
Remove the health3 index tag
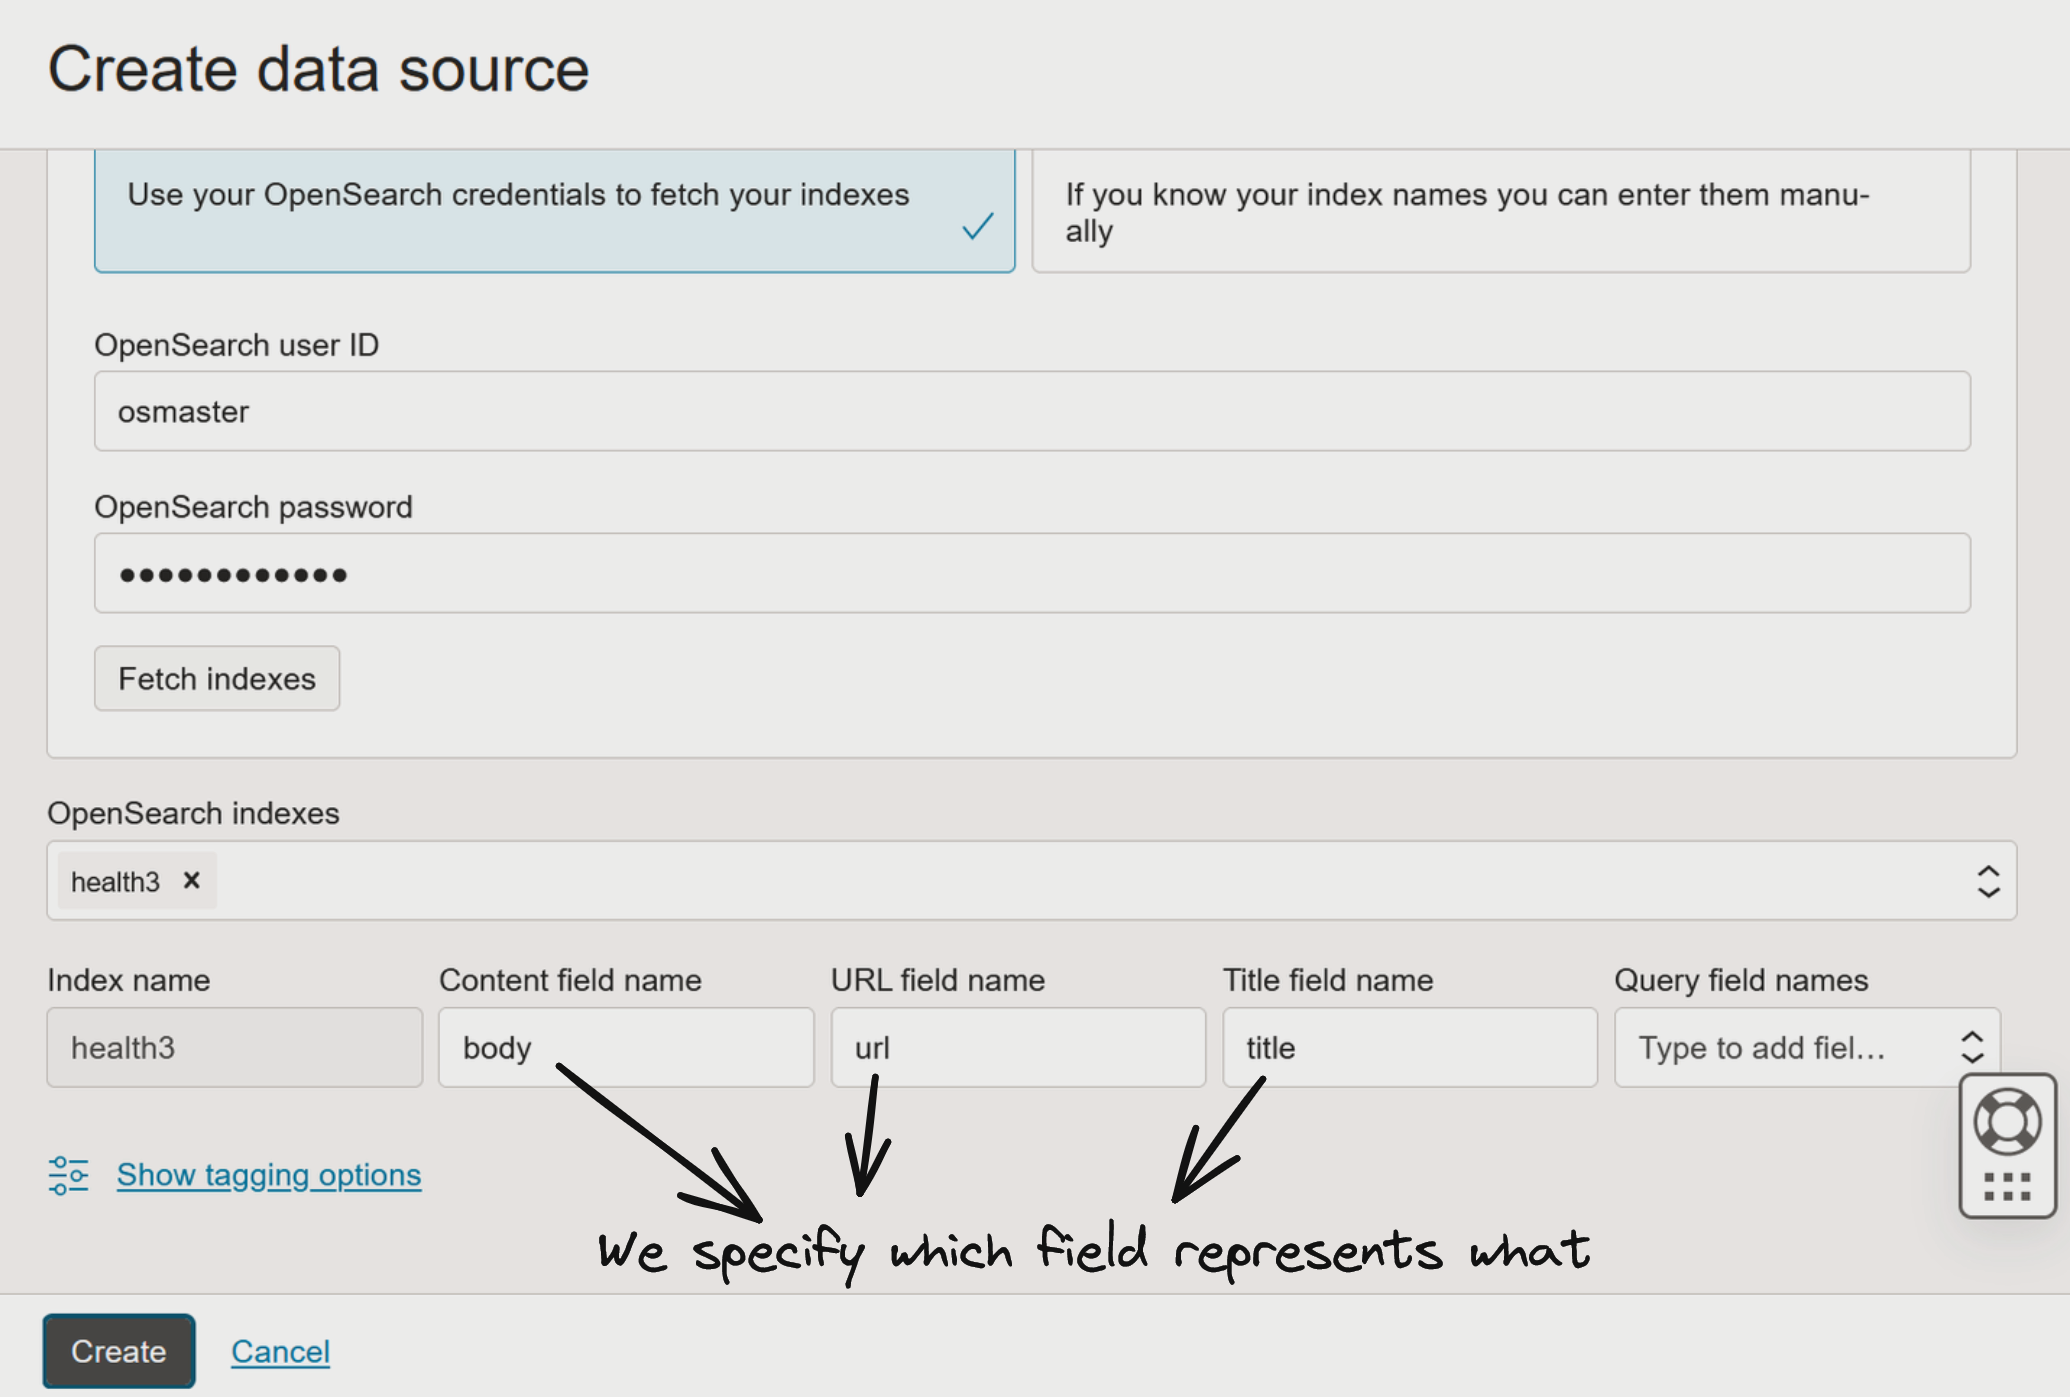point(192,881)
